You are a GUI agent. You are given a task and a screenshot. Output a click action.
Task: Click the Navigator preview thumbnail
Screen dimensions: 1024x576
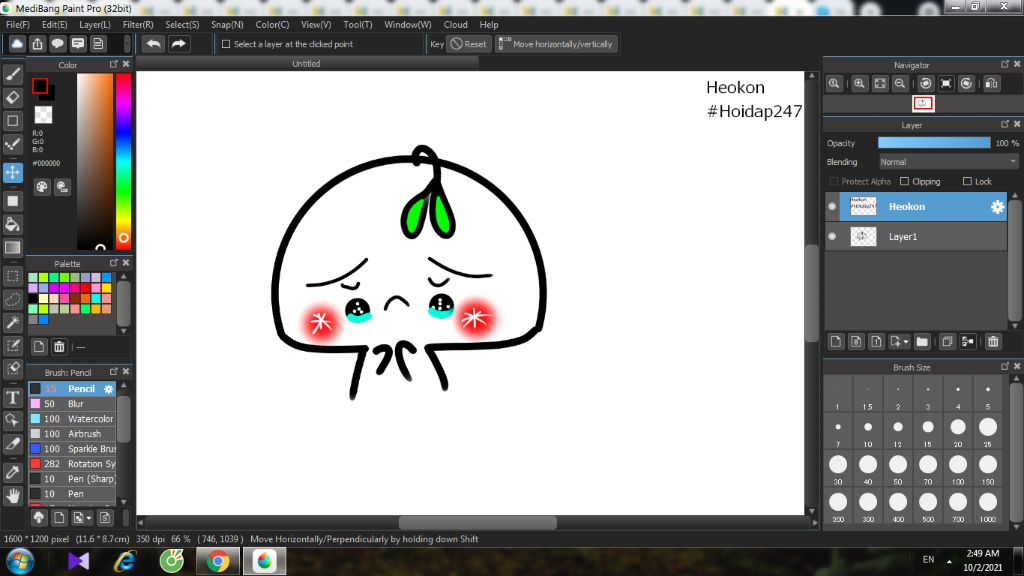pyautogui.click(x=923, y=103)
